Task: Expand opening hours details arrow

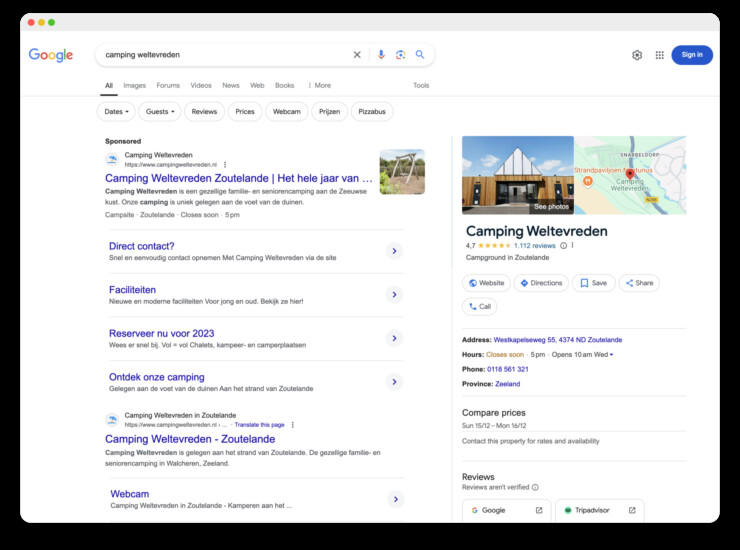Action: pyautogui.click(x=611, y=355)
